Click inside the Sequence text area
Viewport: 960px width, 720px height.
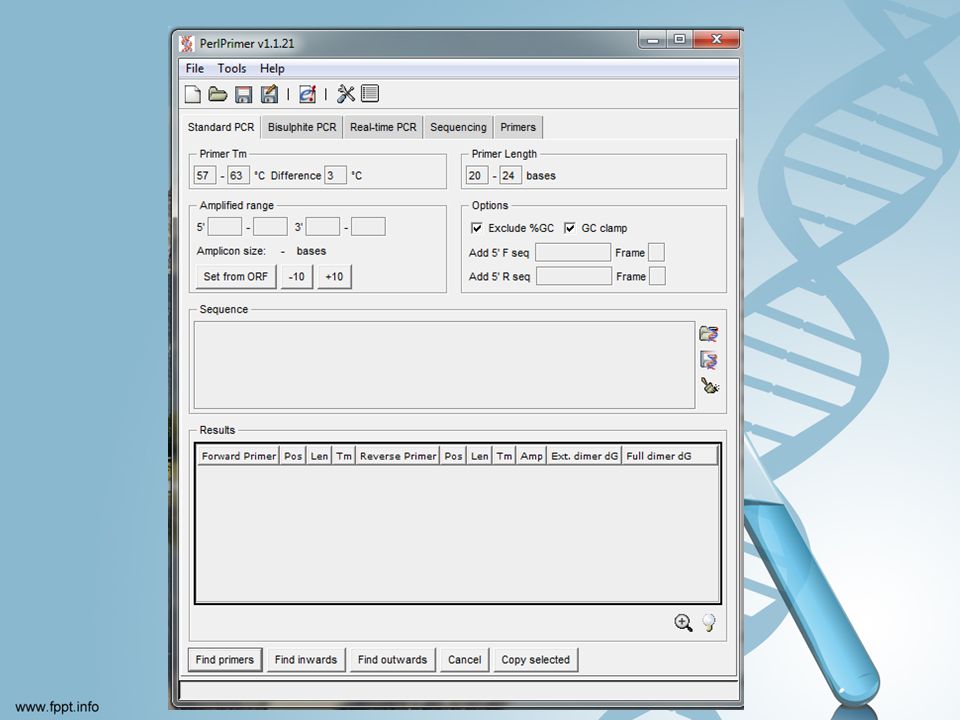[444, 365]
